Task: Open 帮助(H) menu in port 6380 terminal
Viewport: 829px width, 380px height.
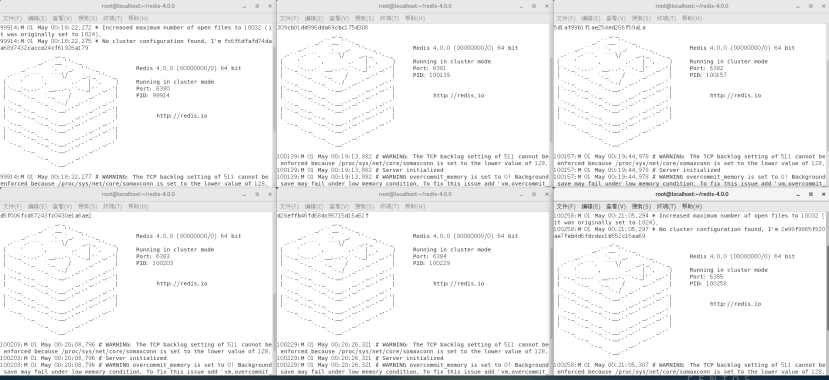Action: tap(138, 18)
